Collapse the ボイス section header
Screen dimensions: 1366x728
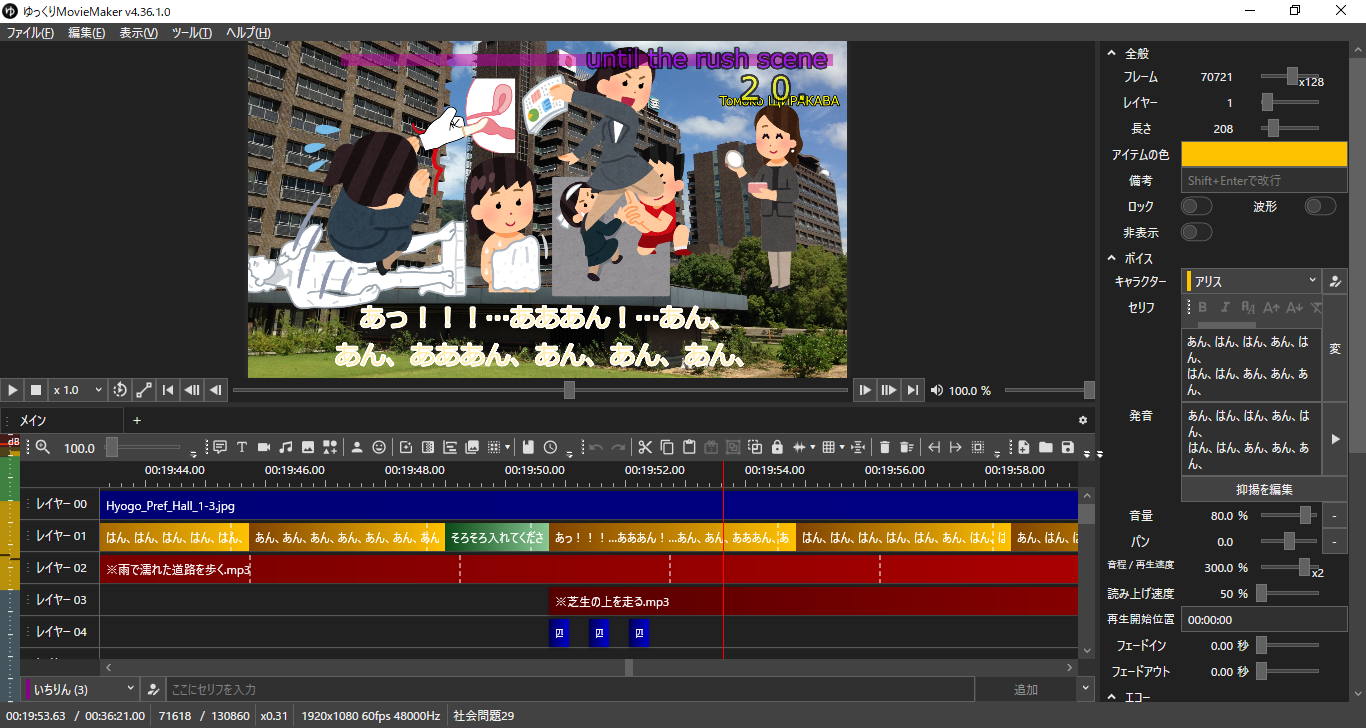point(1139,258)
